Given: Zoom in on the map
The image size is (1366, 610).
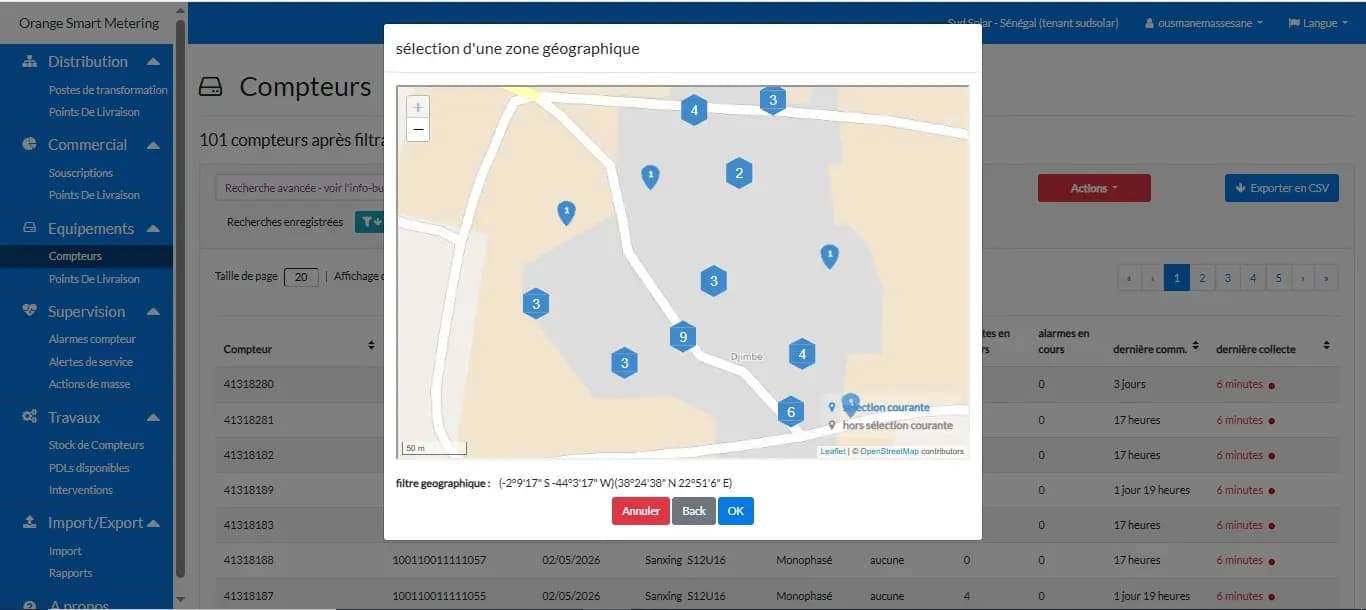Looking at the screenshot, I should [418, 107].
